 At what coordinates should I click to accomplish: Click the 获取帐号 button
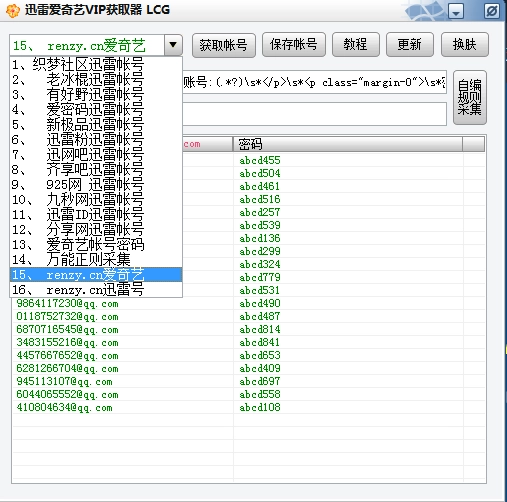point(224,45)
